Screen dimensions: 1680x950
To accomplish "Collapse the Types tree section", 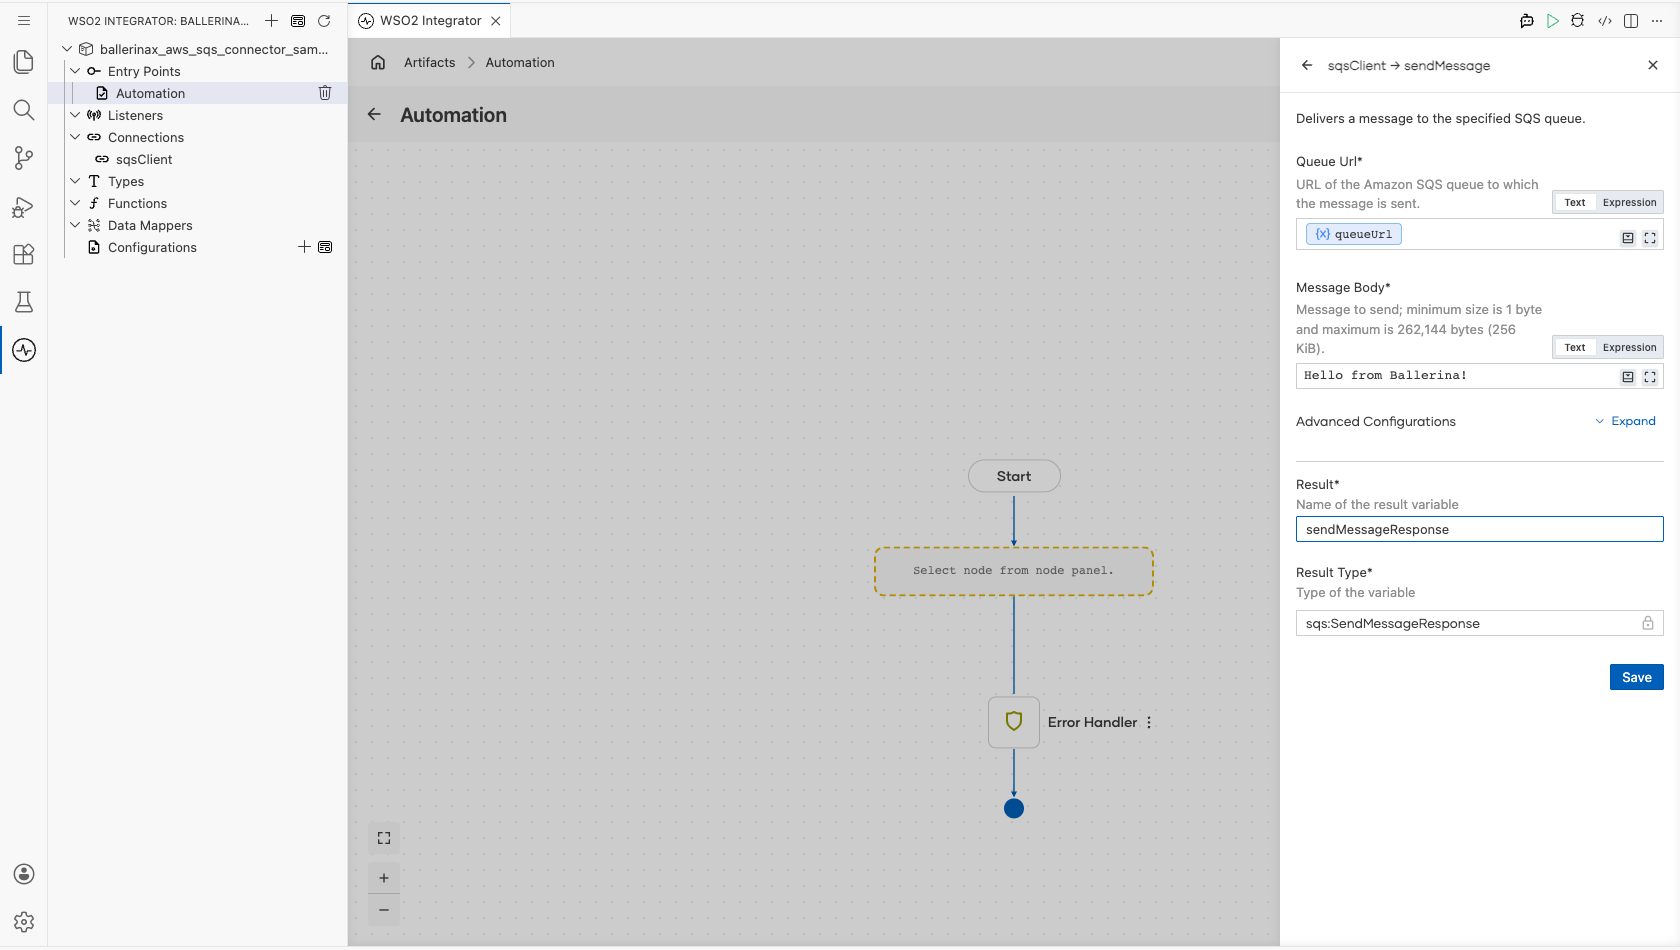I will (x=75, y=181).
